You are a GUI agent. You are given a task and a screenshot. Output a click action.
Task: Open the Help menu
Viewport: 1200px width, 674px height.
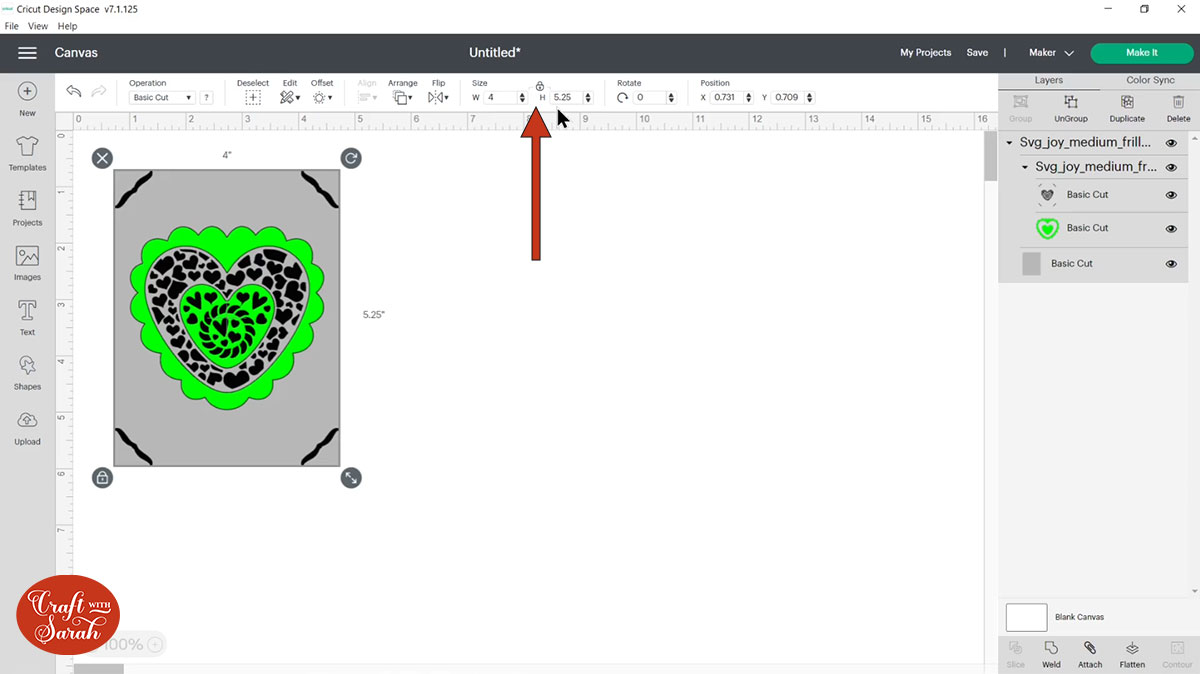click(x=67, y=26)
